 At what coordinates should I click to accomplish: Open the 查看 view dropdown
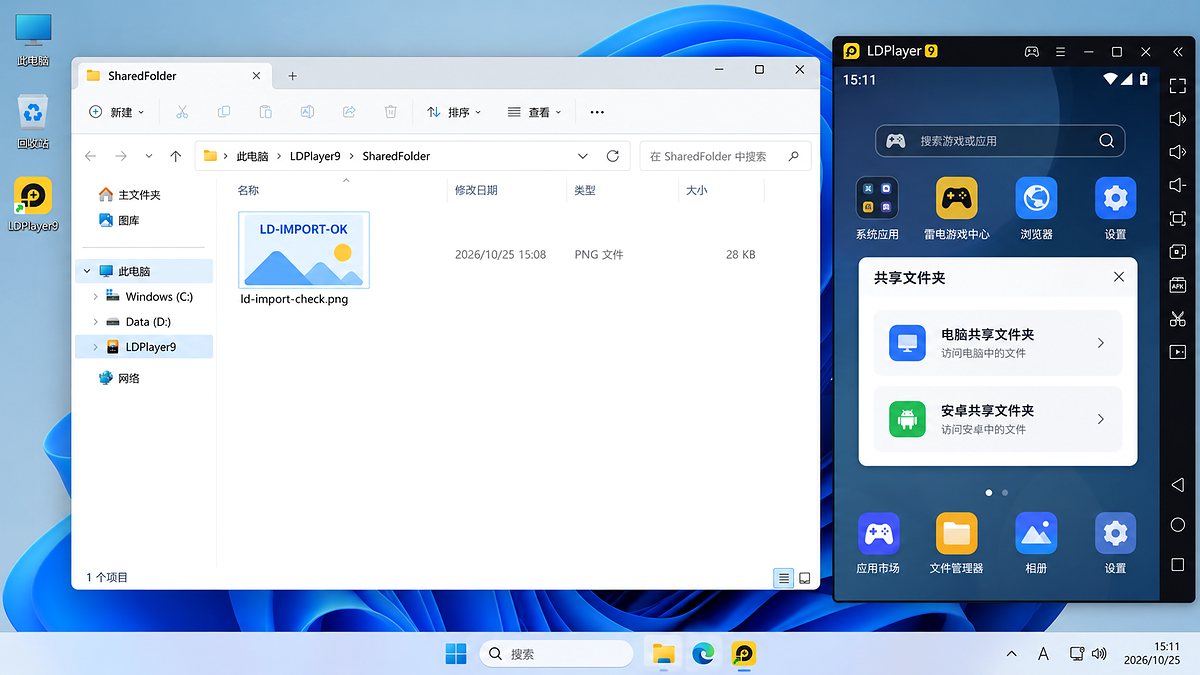coord(534,112)
